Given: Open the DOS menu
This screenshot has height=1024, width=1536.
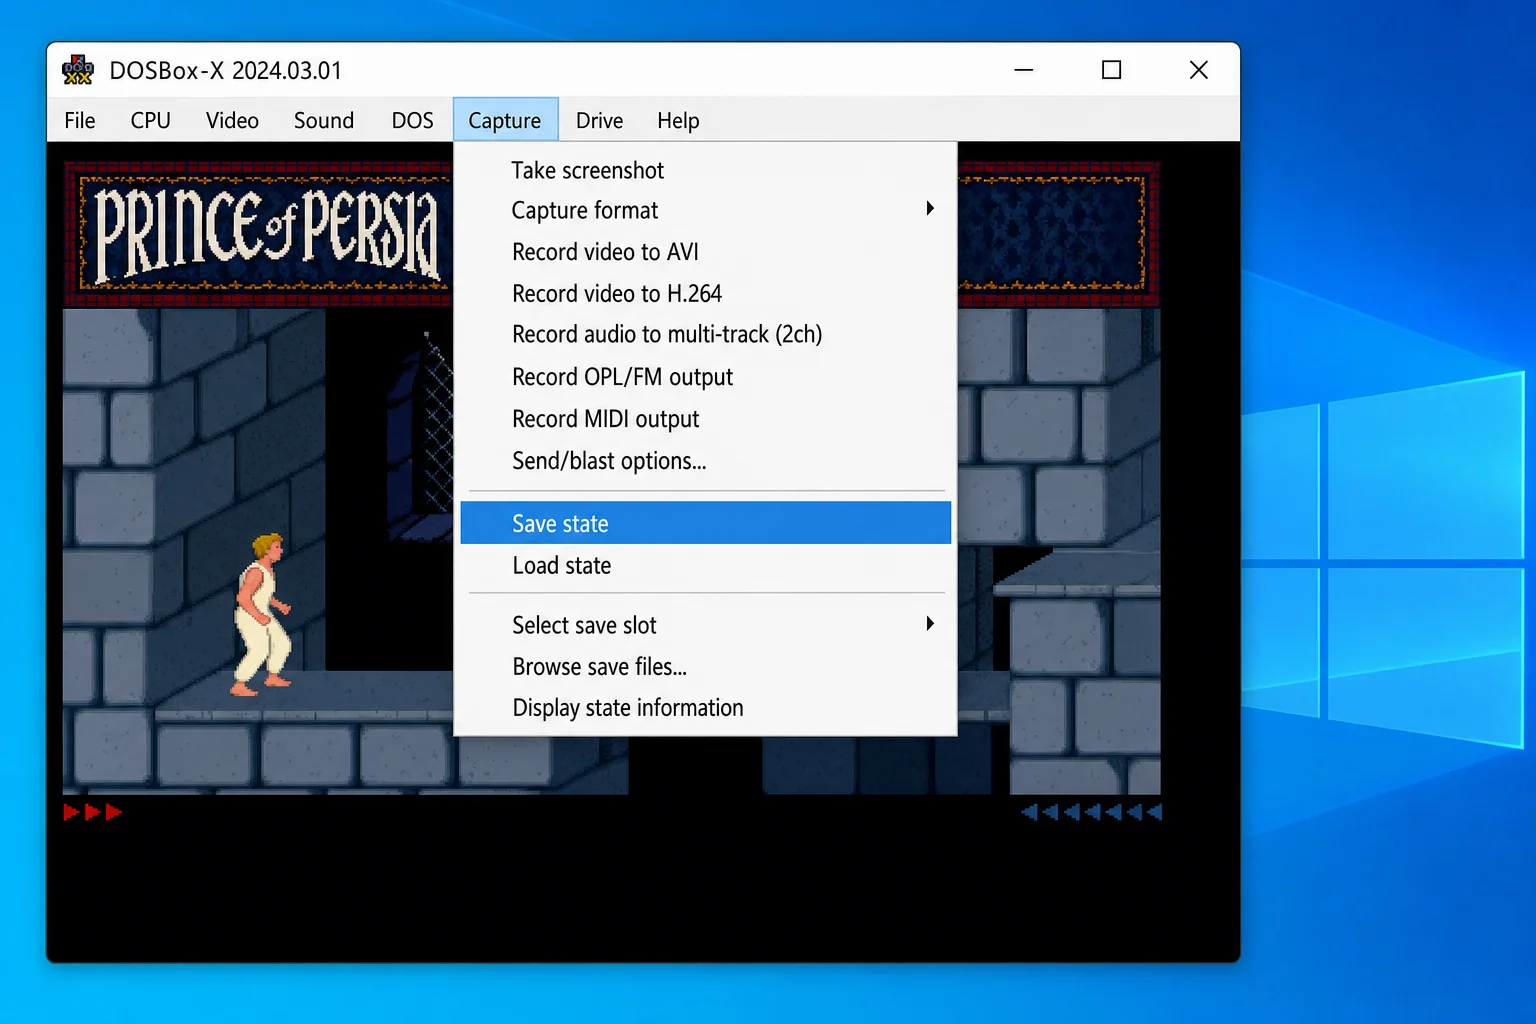Looking at the screenshot, I should [x=412, y=120].
